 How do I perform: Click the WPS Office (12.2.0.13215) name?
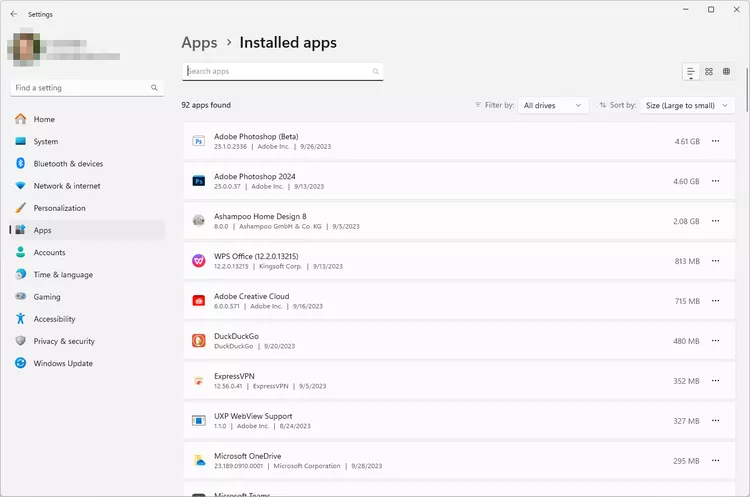click(x=256, y=256)
